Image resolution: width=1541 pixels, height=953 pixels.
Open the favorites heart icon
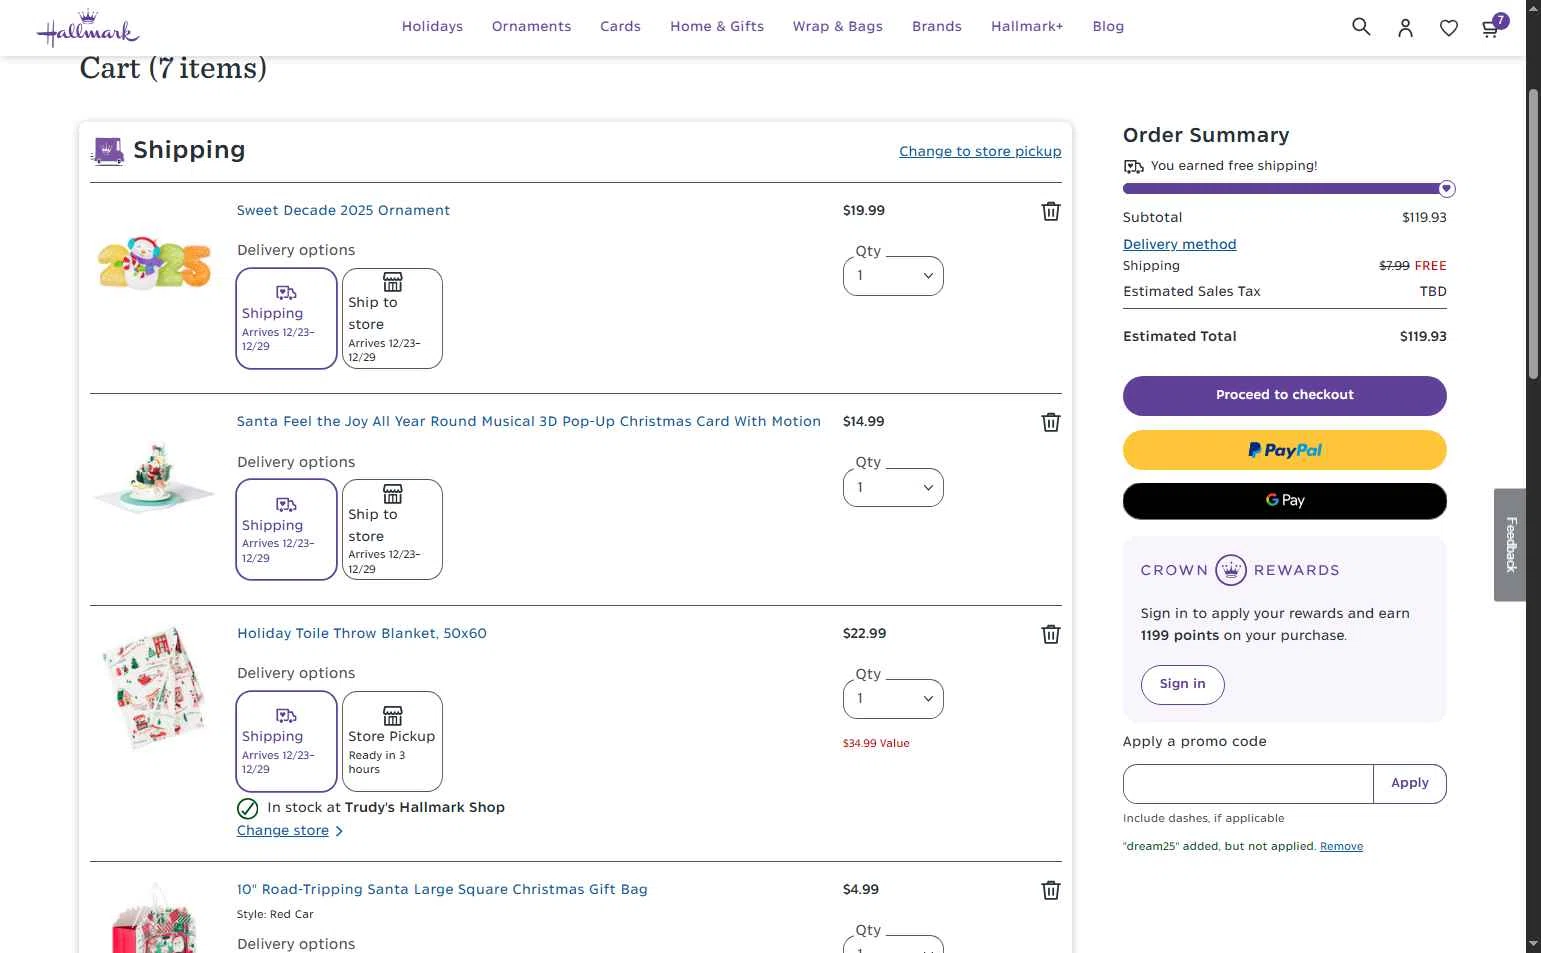(x=1448, y=28)
